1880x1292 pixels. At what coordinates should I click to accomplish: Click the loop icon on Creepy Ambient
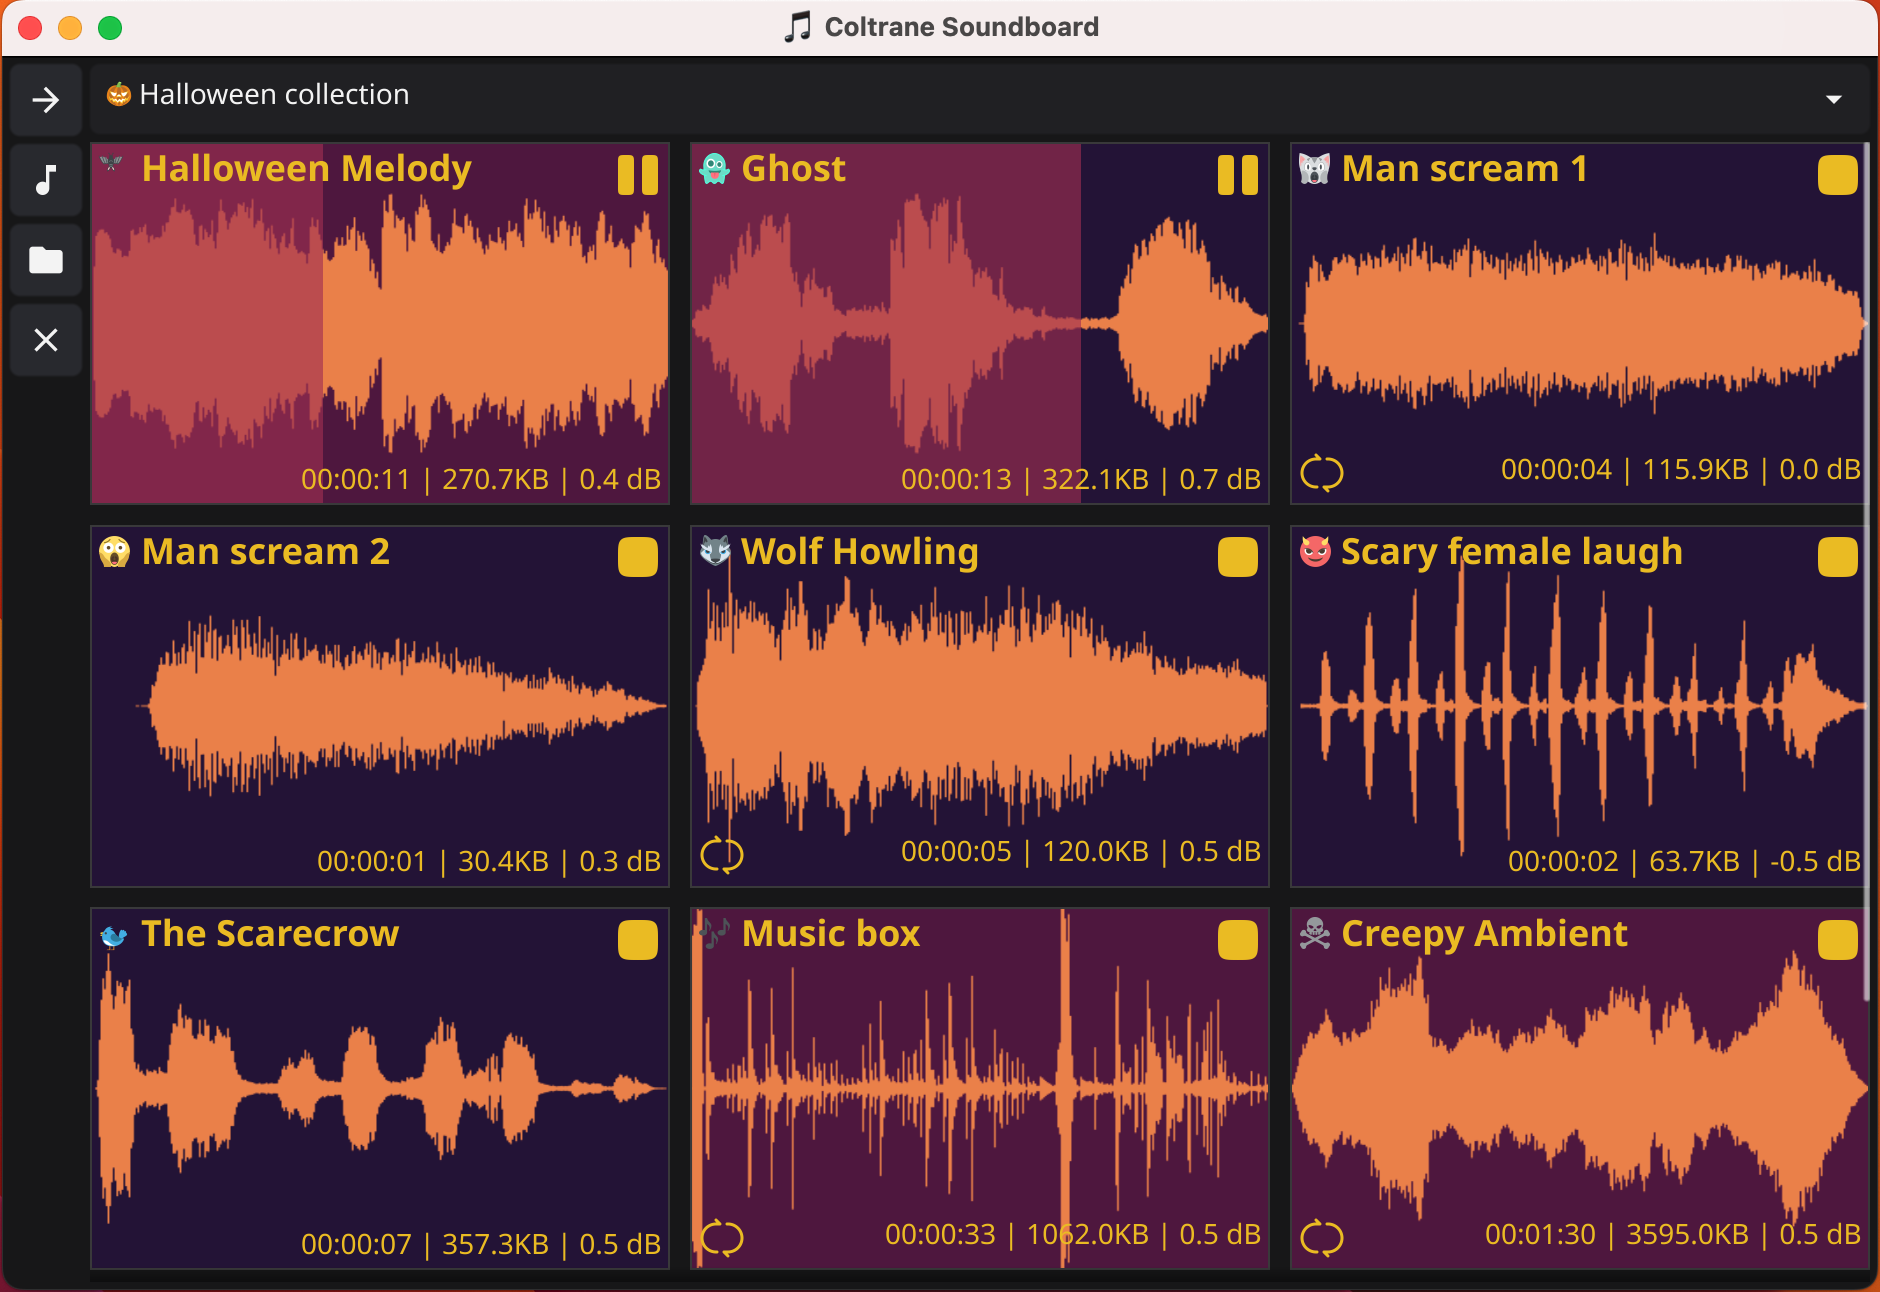1322,1236
